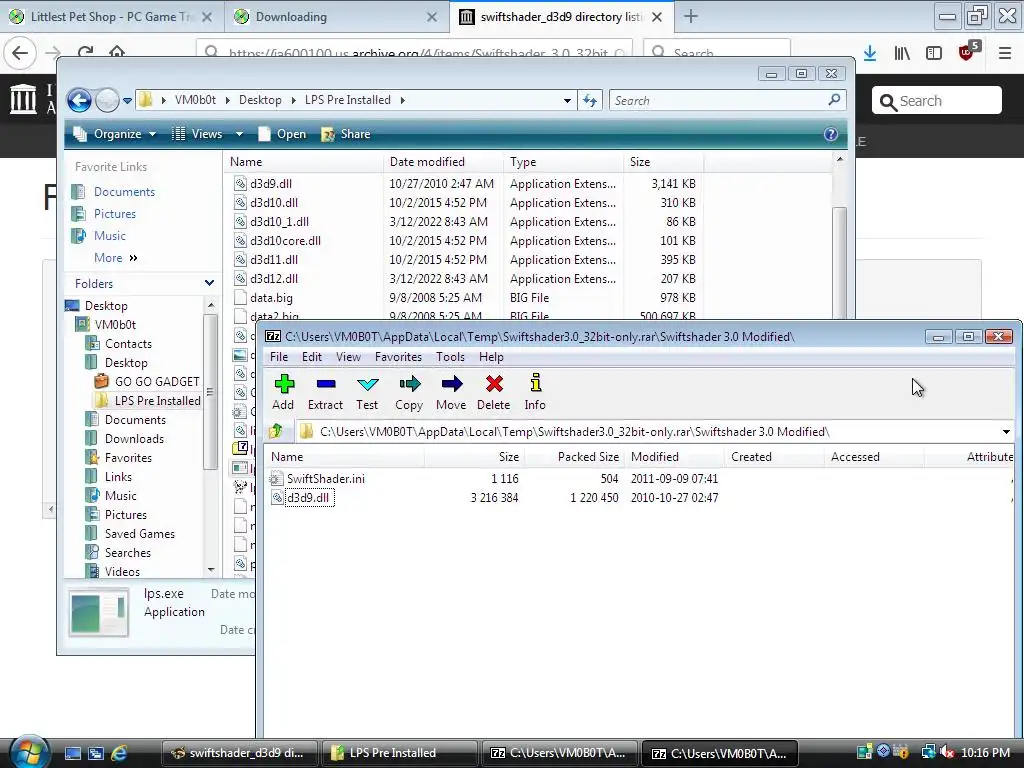Image resolution: width=1024 pixels, height=768 pixels.
Task: Open Firefox hamburger menu
Action: [x=1005, y=54]
